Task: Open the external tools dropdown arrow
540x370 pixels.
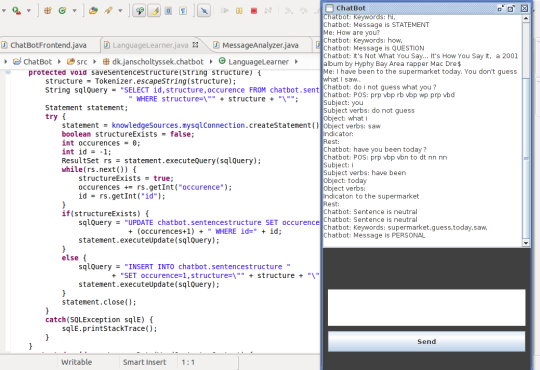Action: point(29,11)
